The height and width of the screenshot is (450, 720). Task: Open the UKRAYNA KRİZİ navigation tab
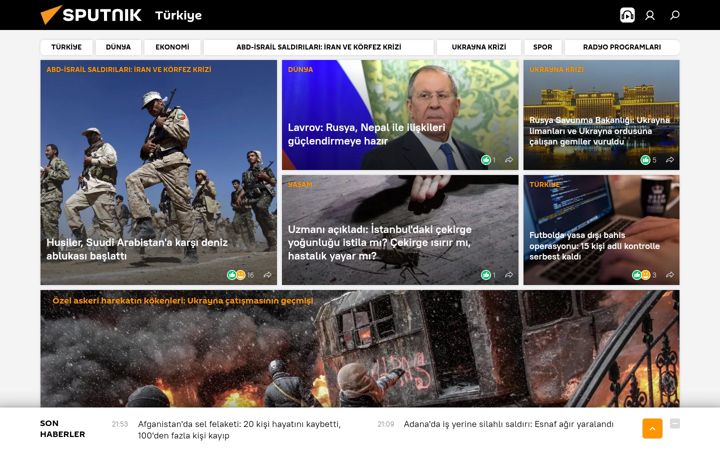[479, 47]
